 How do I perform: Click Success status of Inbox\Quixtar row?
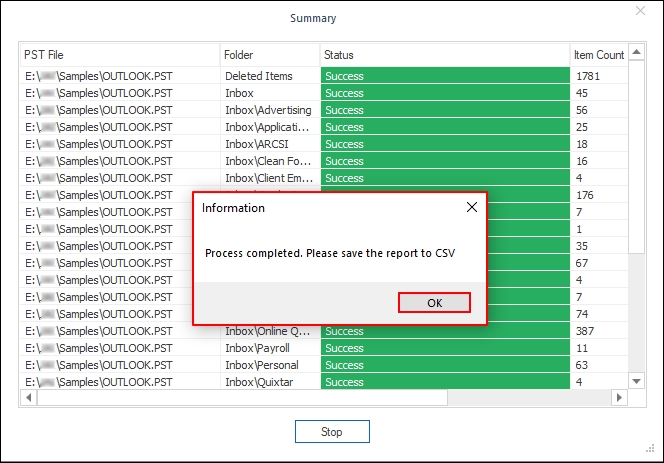point(445,382)
